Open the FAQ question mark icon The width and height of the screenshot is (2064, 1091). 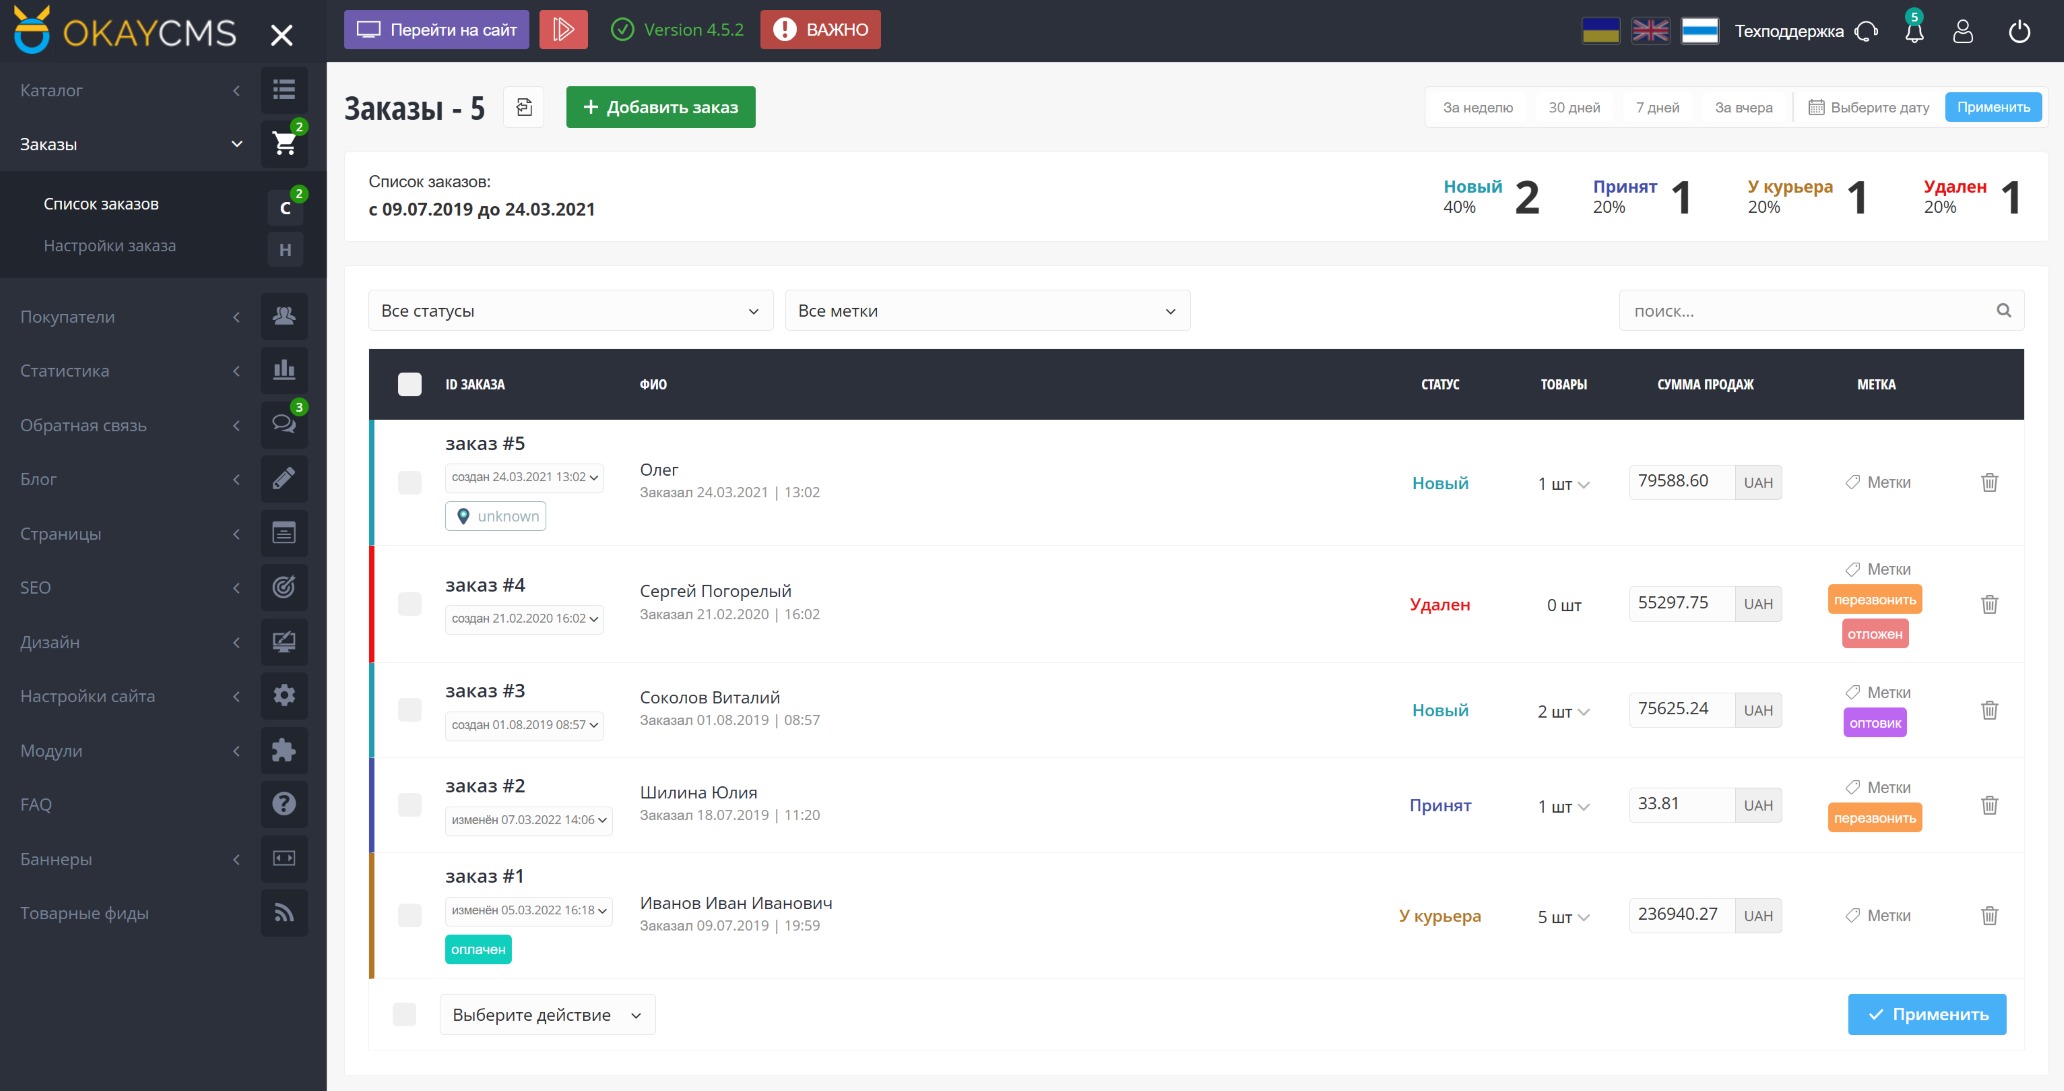pos(284,804)
